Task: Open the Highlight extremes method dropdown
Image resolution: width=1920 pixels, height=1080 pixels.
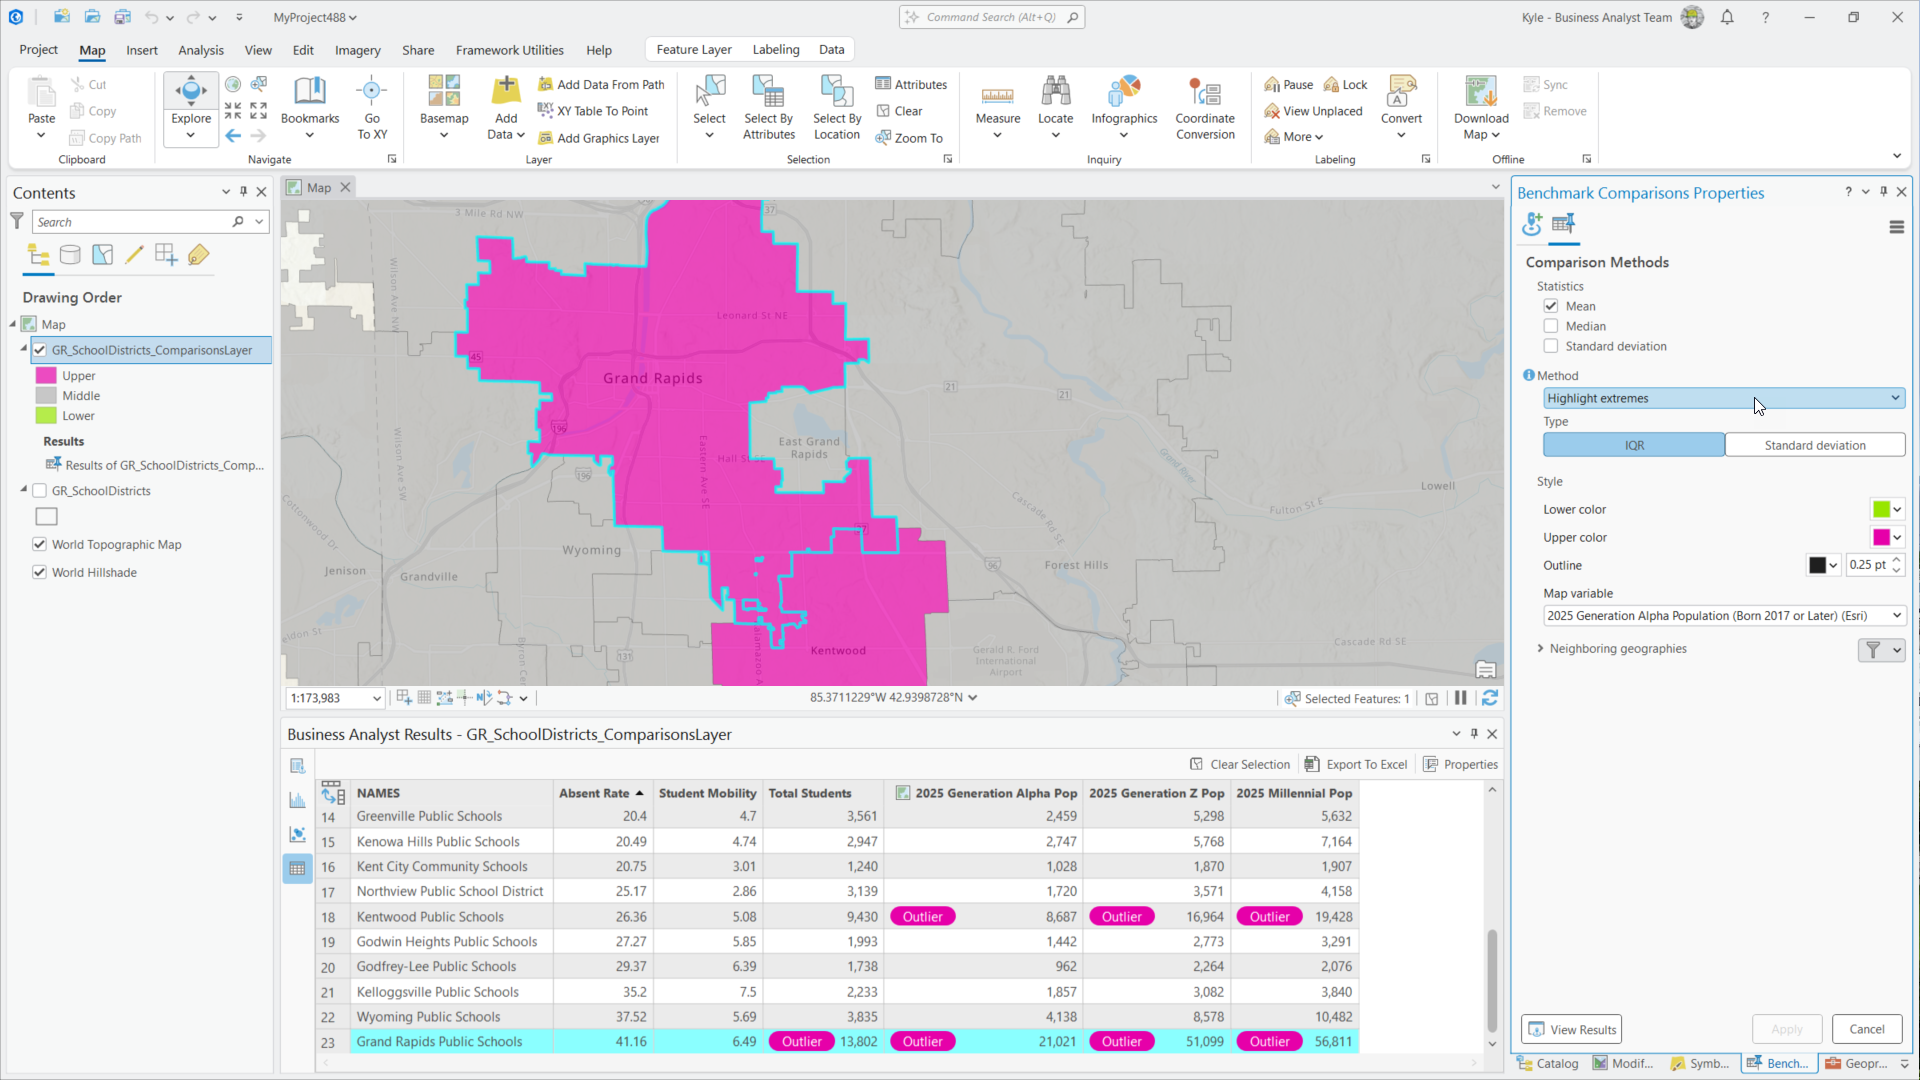Action: 1723,398
